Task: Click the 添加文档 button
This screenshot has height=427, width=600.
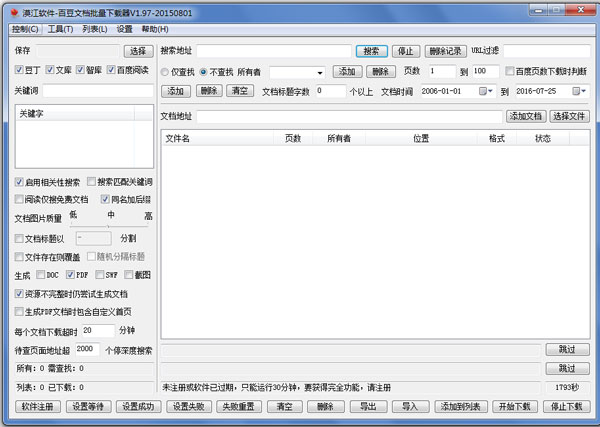Action: tap(526, 116)
